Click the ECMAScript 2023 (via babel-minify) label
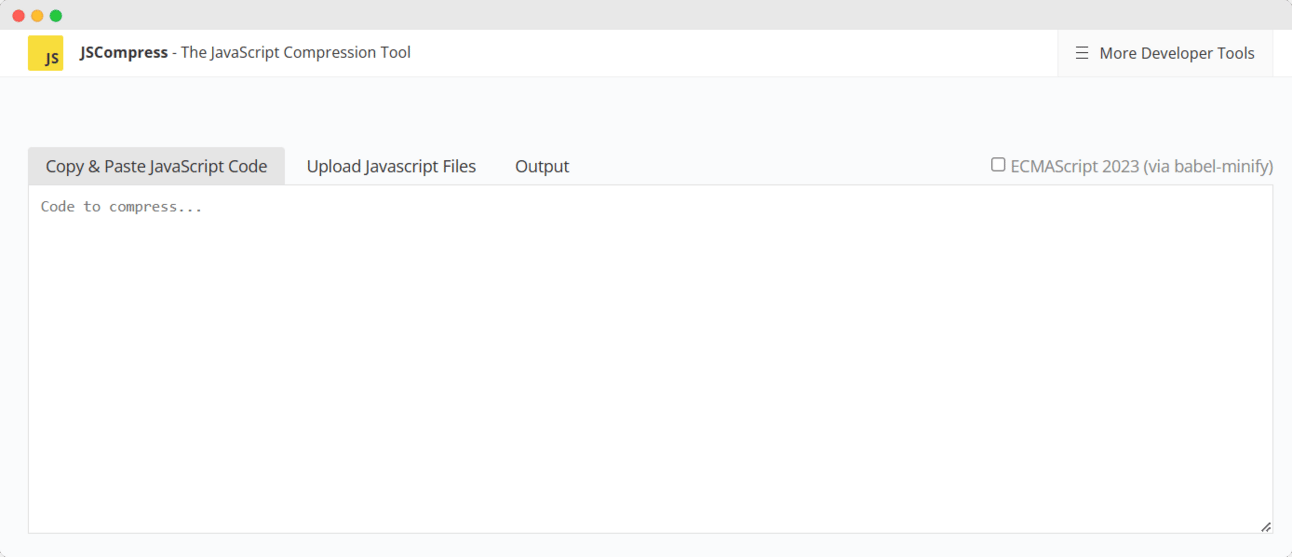The width and height of the screenshot is (1292, 557). coord(1141,166)
